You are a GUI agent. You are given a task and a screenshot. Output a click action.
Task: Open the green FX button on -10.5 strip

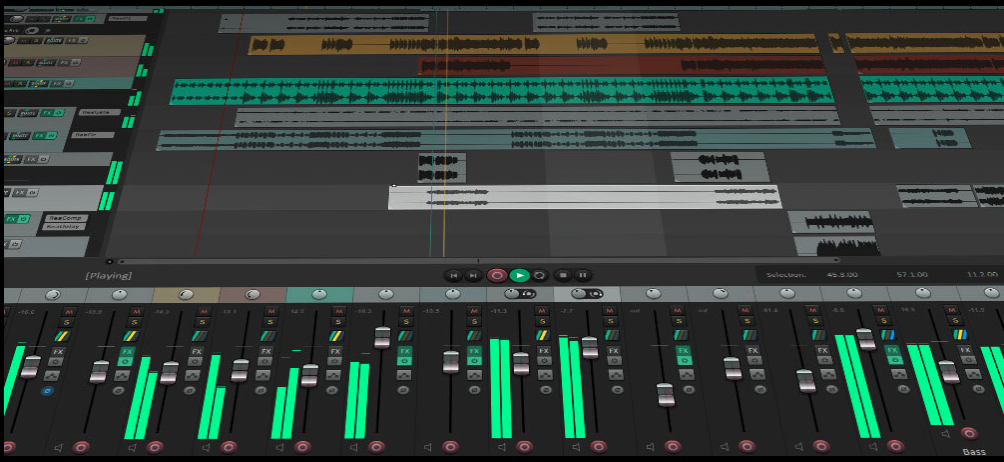pyautogui.click(x=474, y=351)
